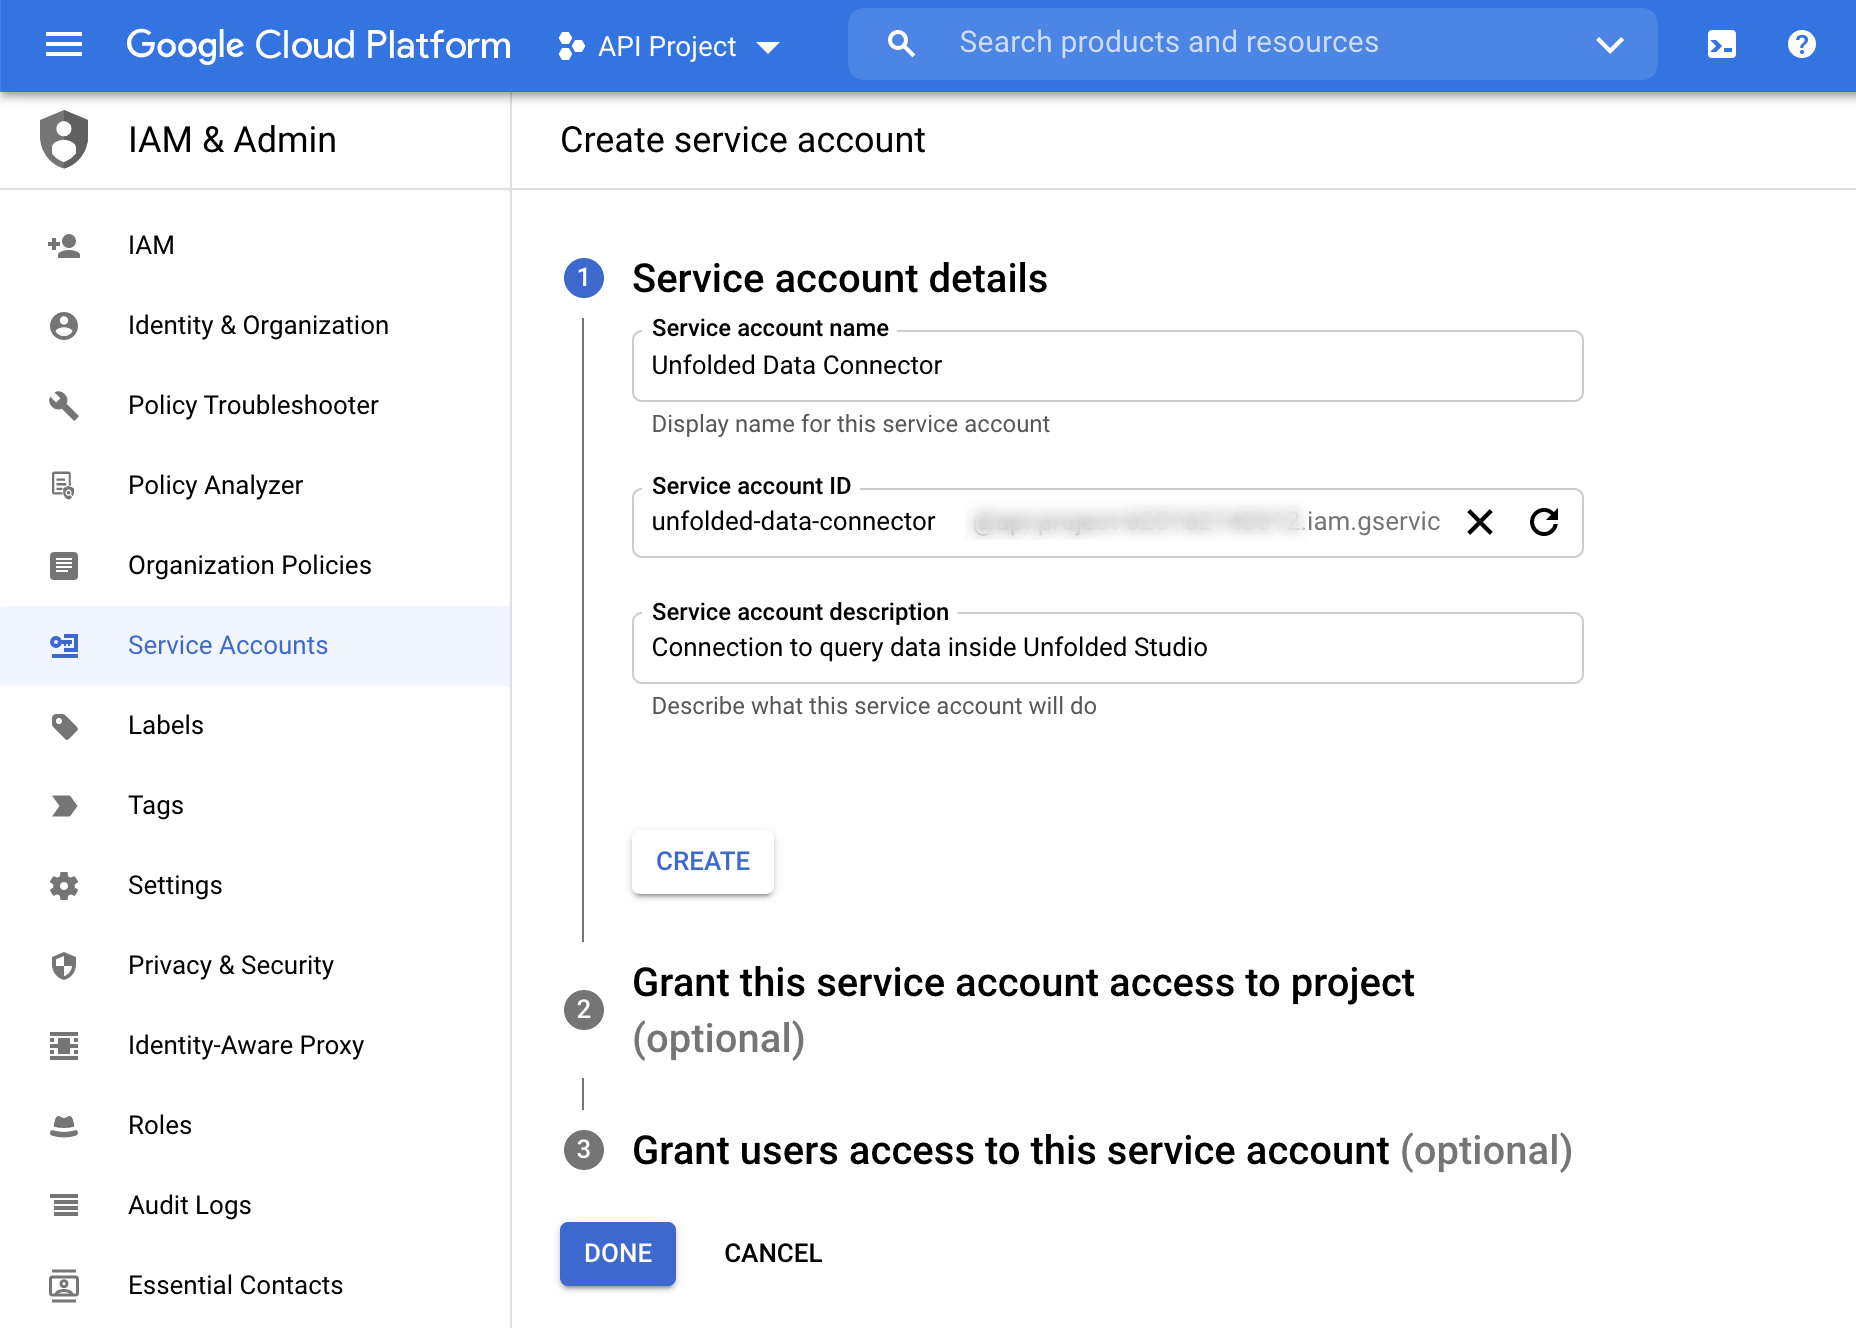The width and height of the screenshot is (1856, 1328).
Task: Click the CREATE button
Action: tap(703, 862)
